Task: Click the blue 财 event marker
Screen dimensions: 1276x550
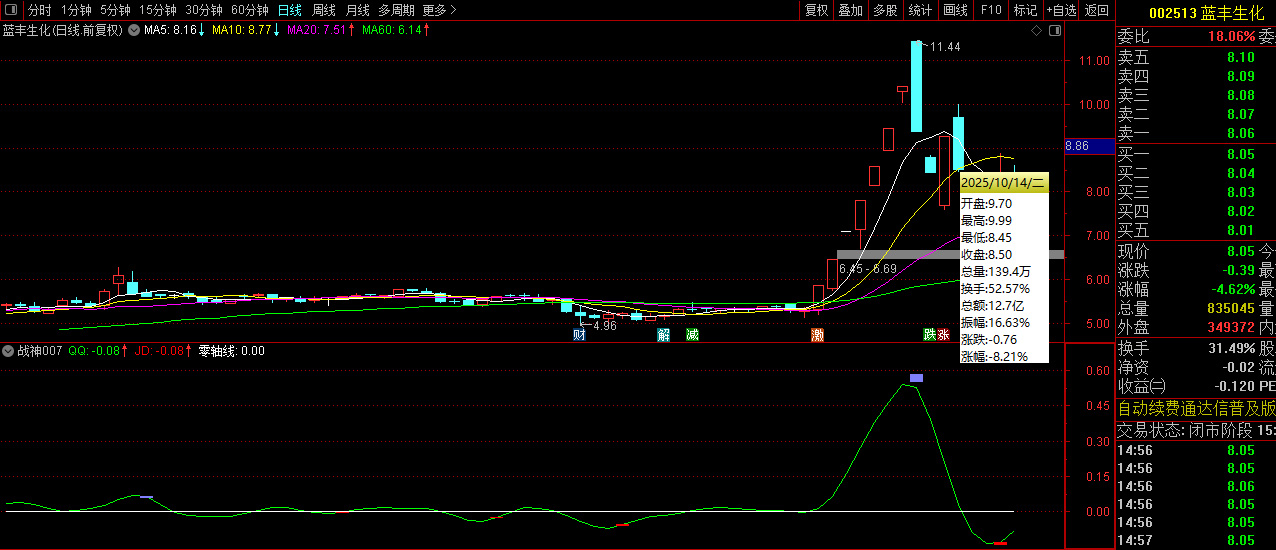Action: pos(579,335)
